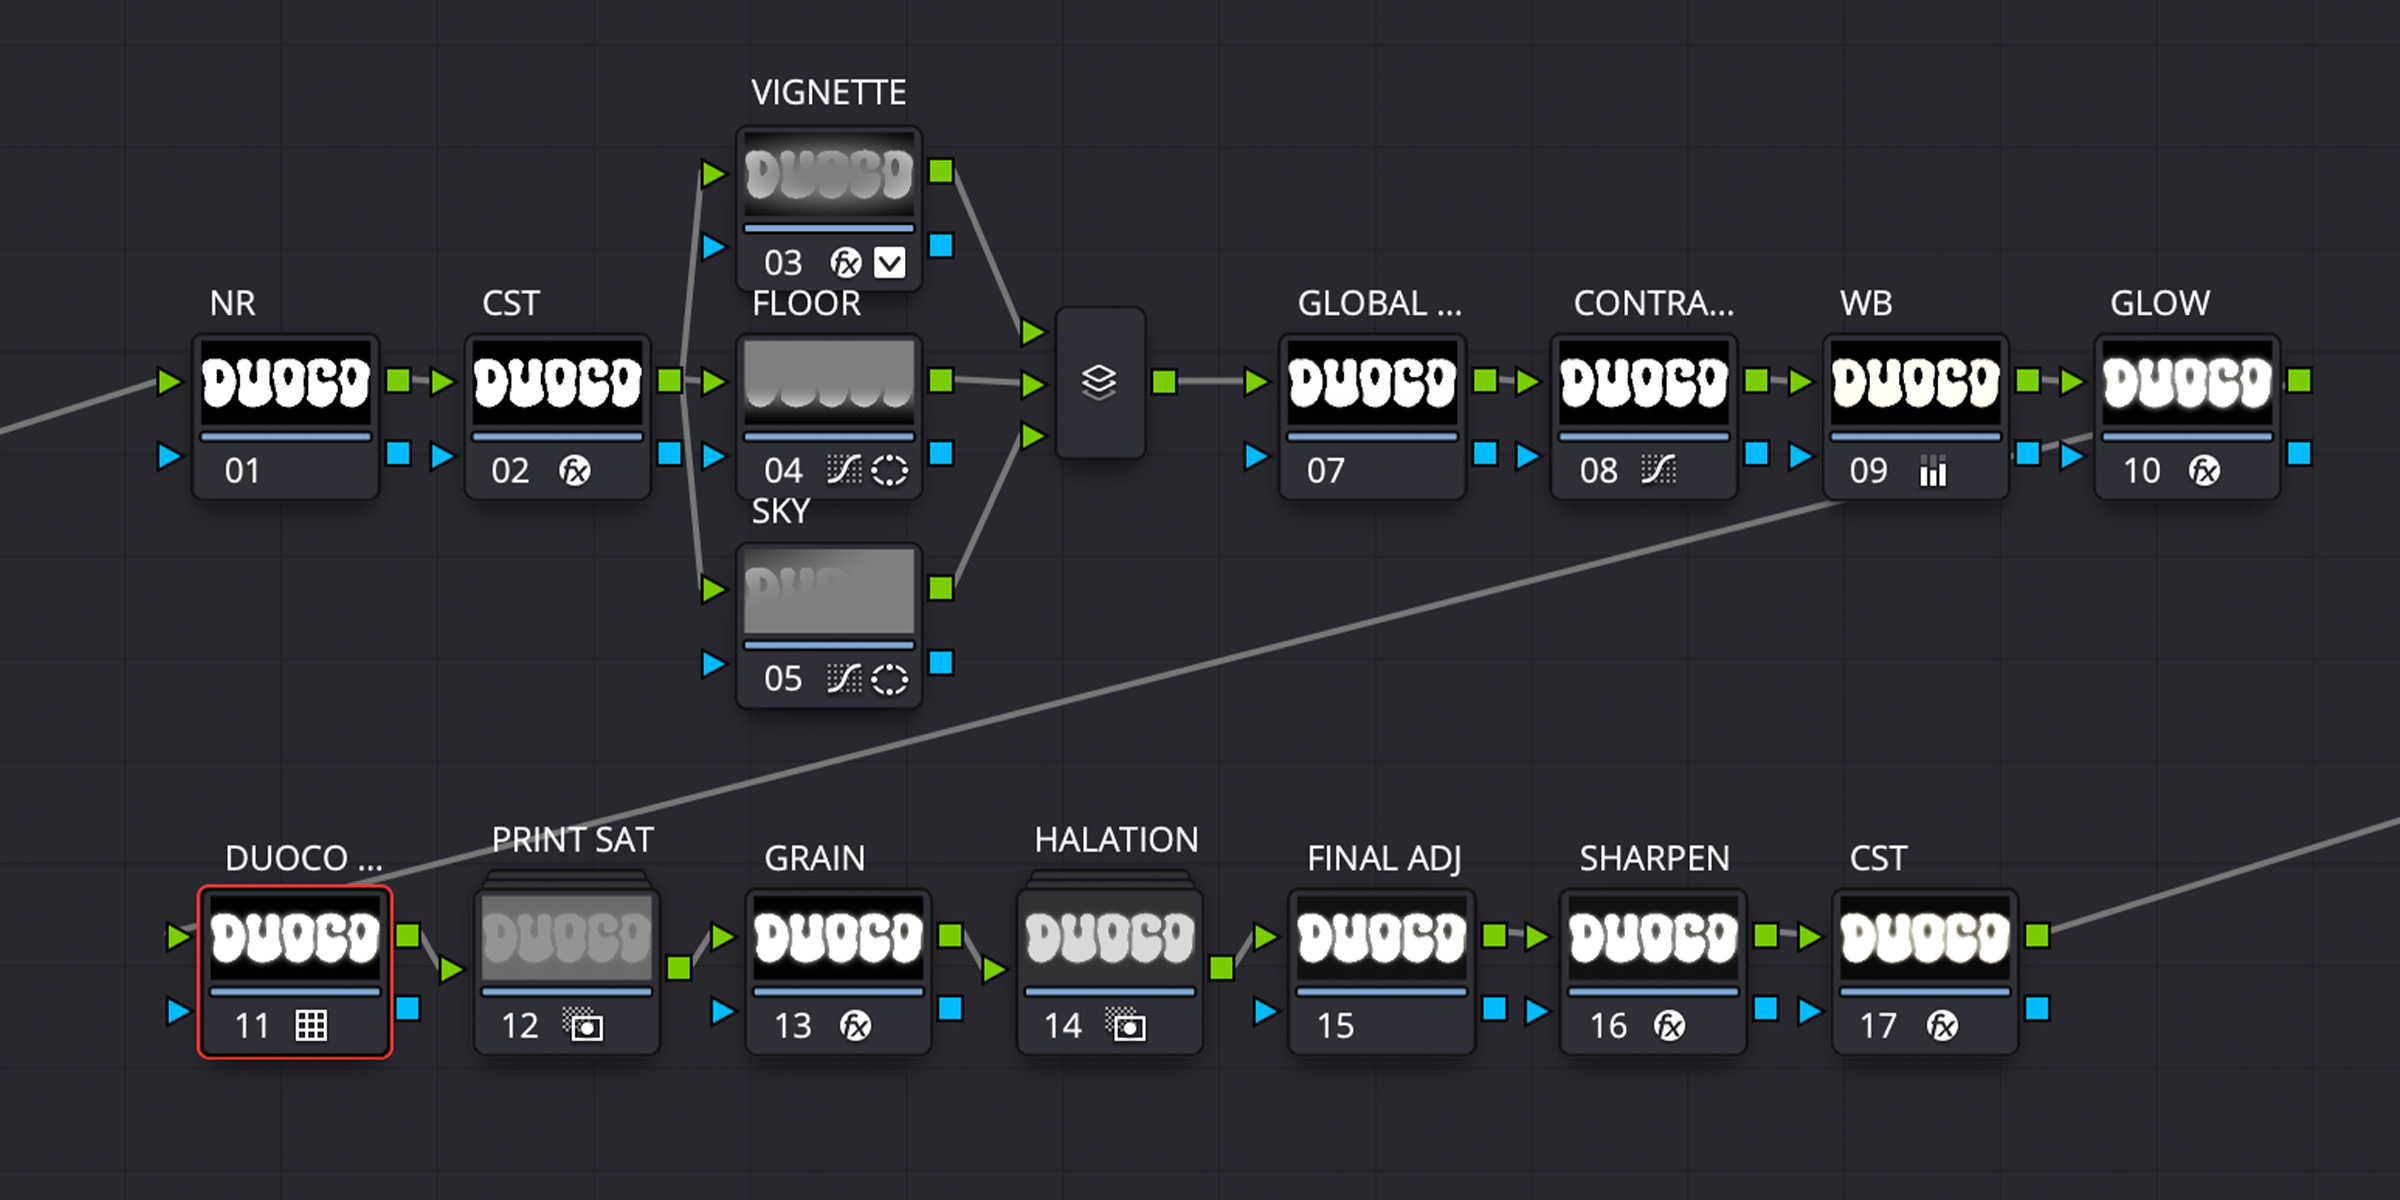Screen dimensions: 2400x1200
Task: Click the green RGB output of node 01
Action: [x=398, y=381]
